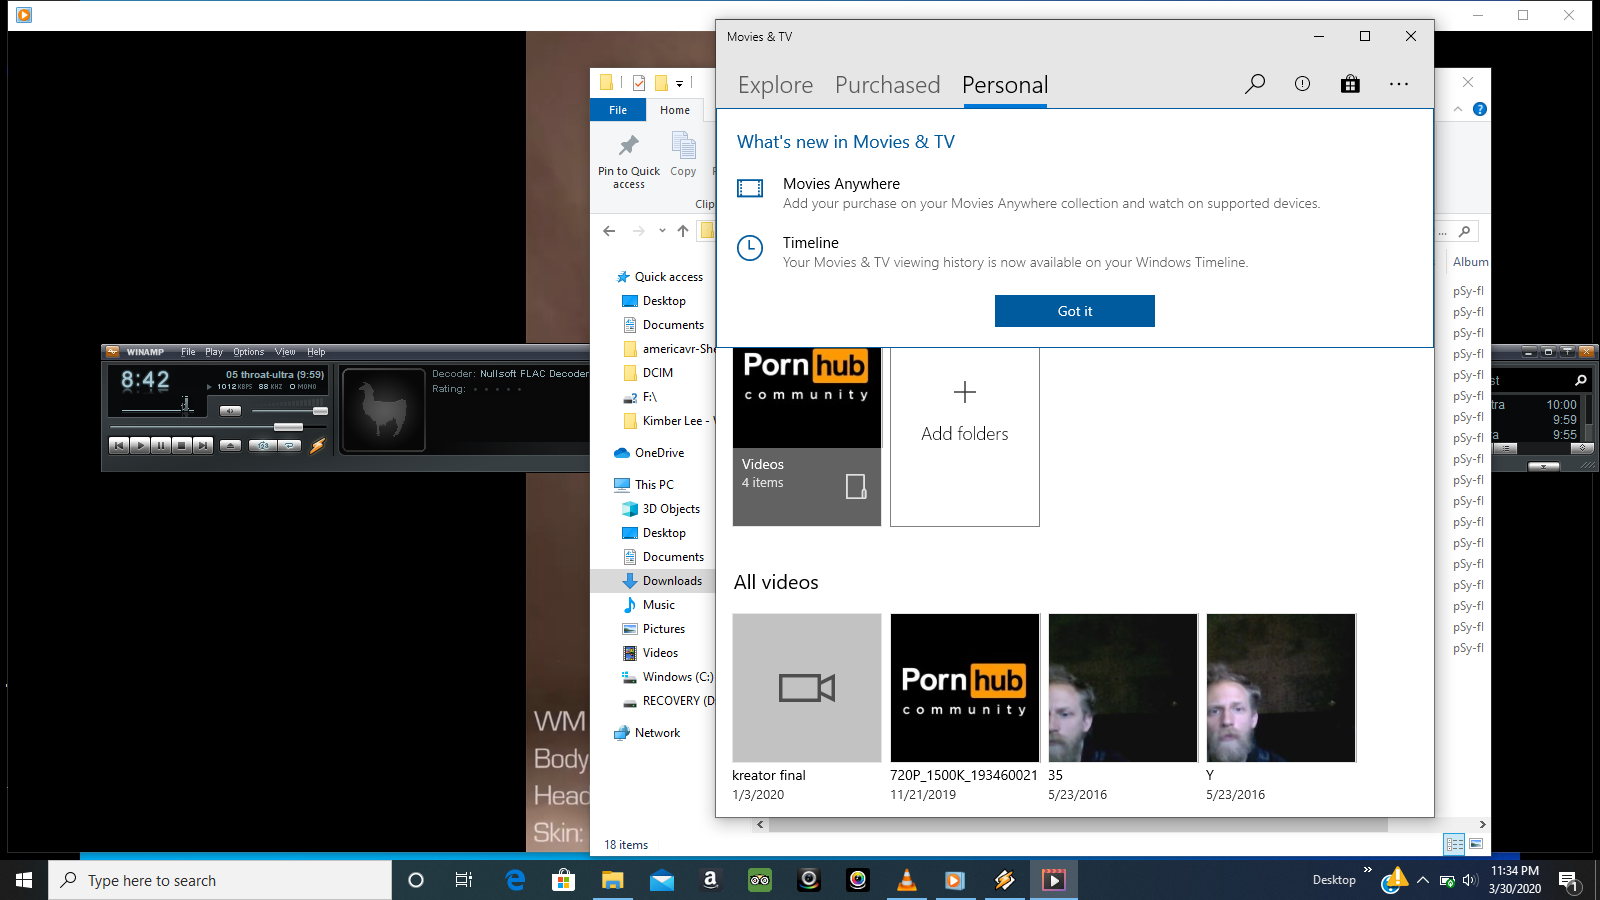This screenshot has width=1600, height=900.
Task: Click the Add folders tile
Action: coord(965,437)
